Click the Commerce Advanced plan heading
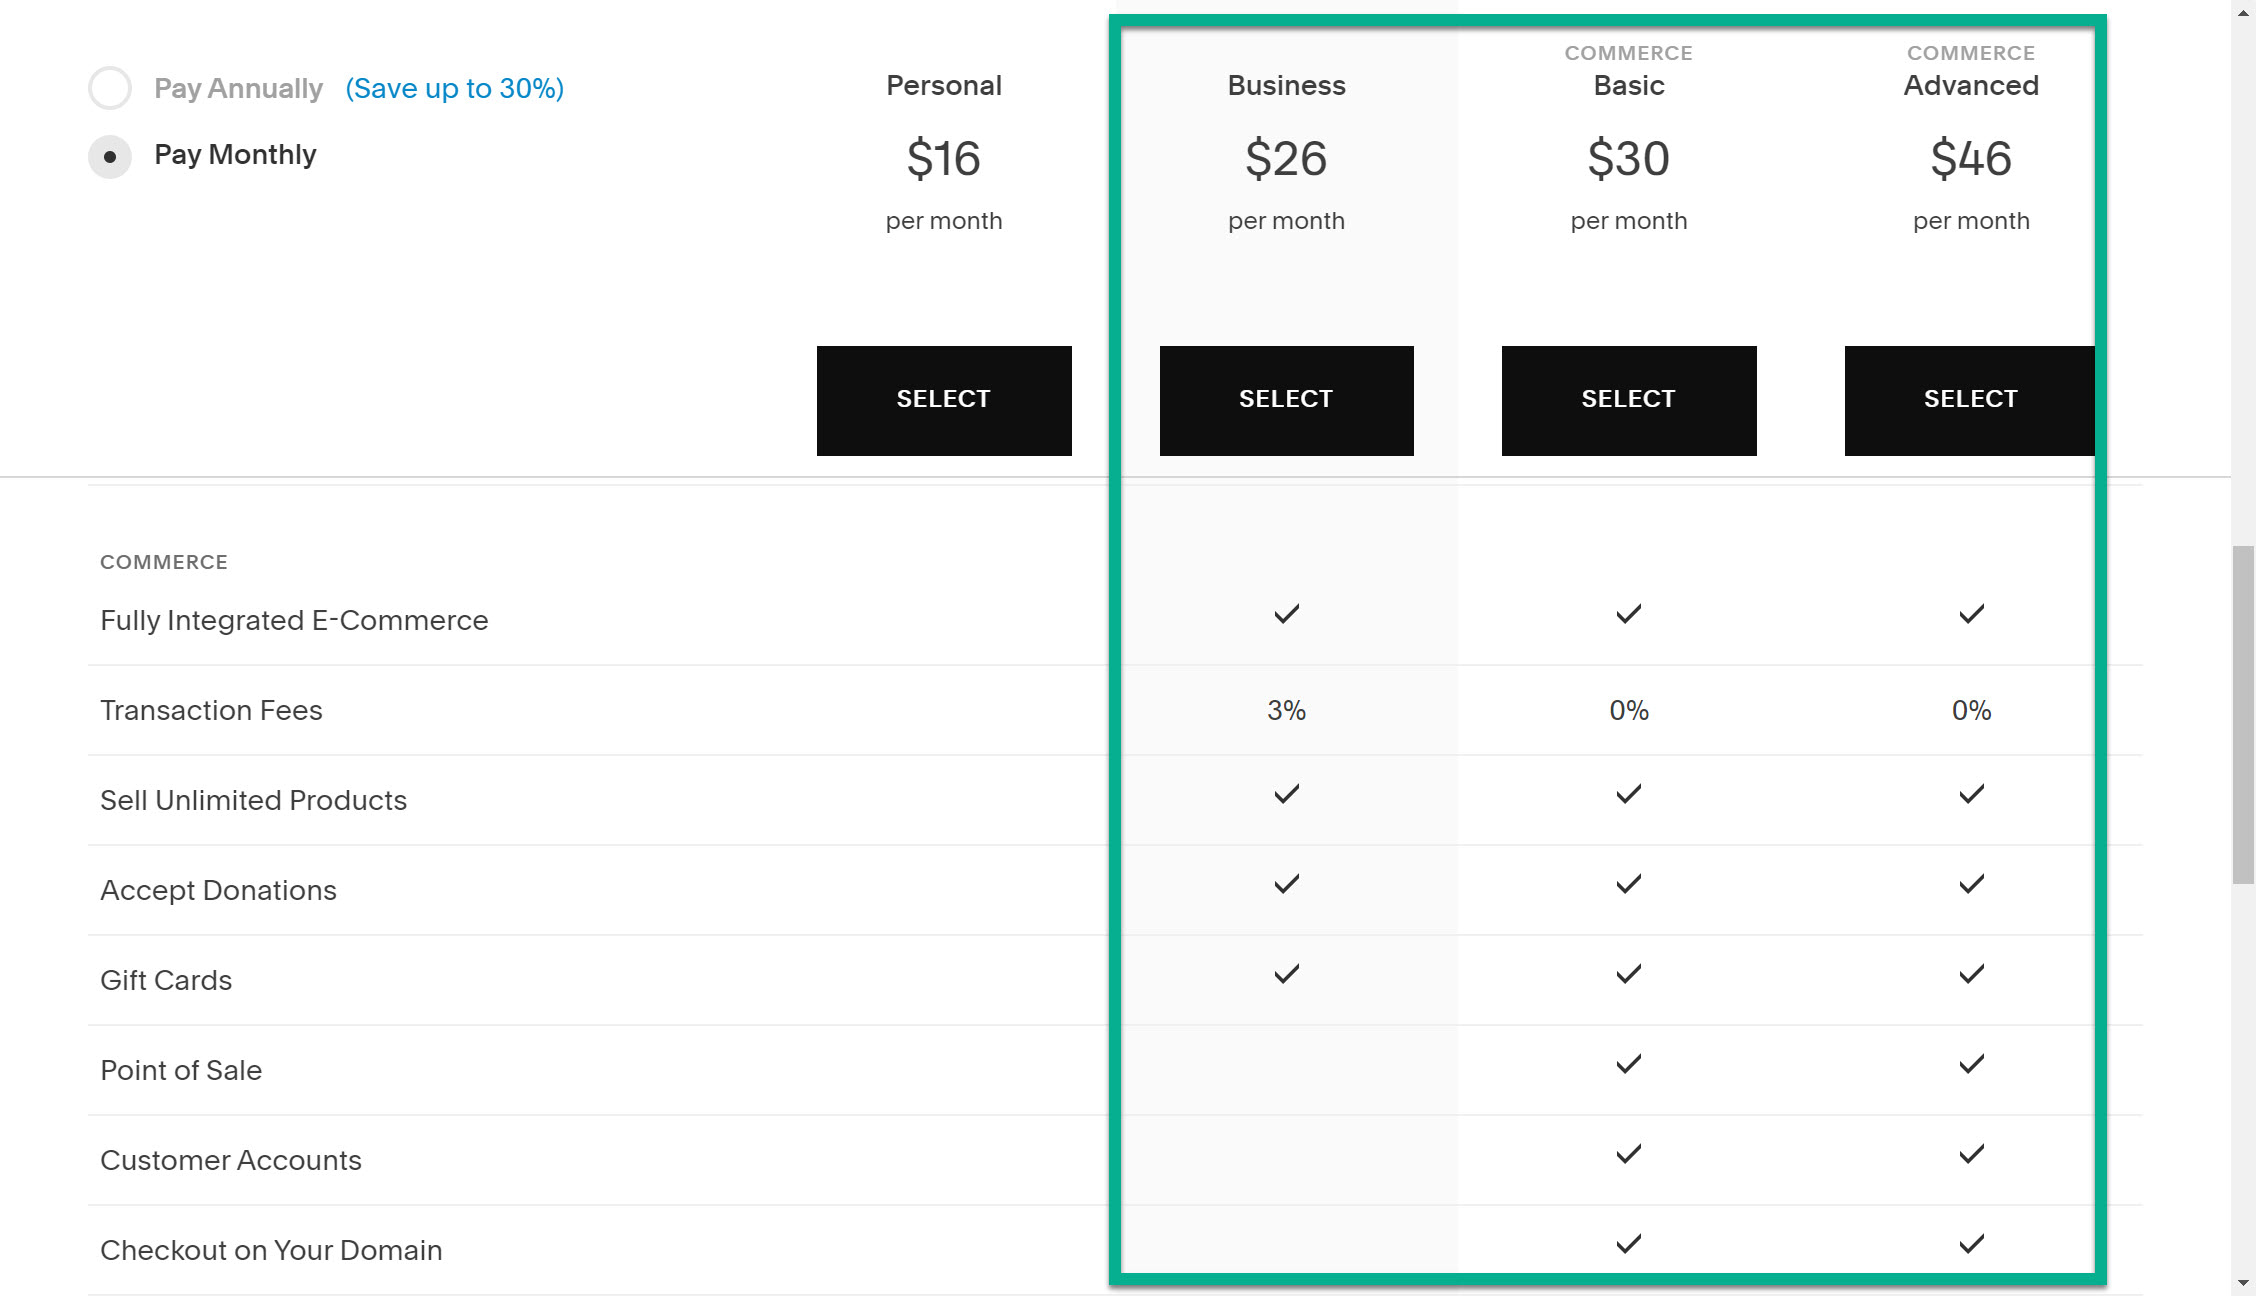 (1970, 86)
